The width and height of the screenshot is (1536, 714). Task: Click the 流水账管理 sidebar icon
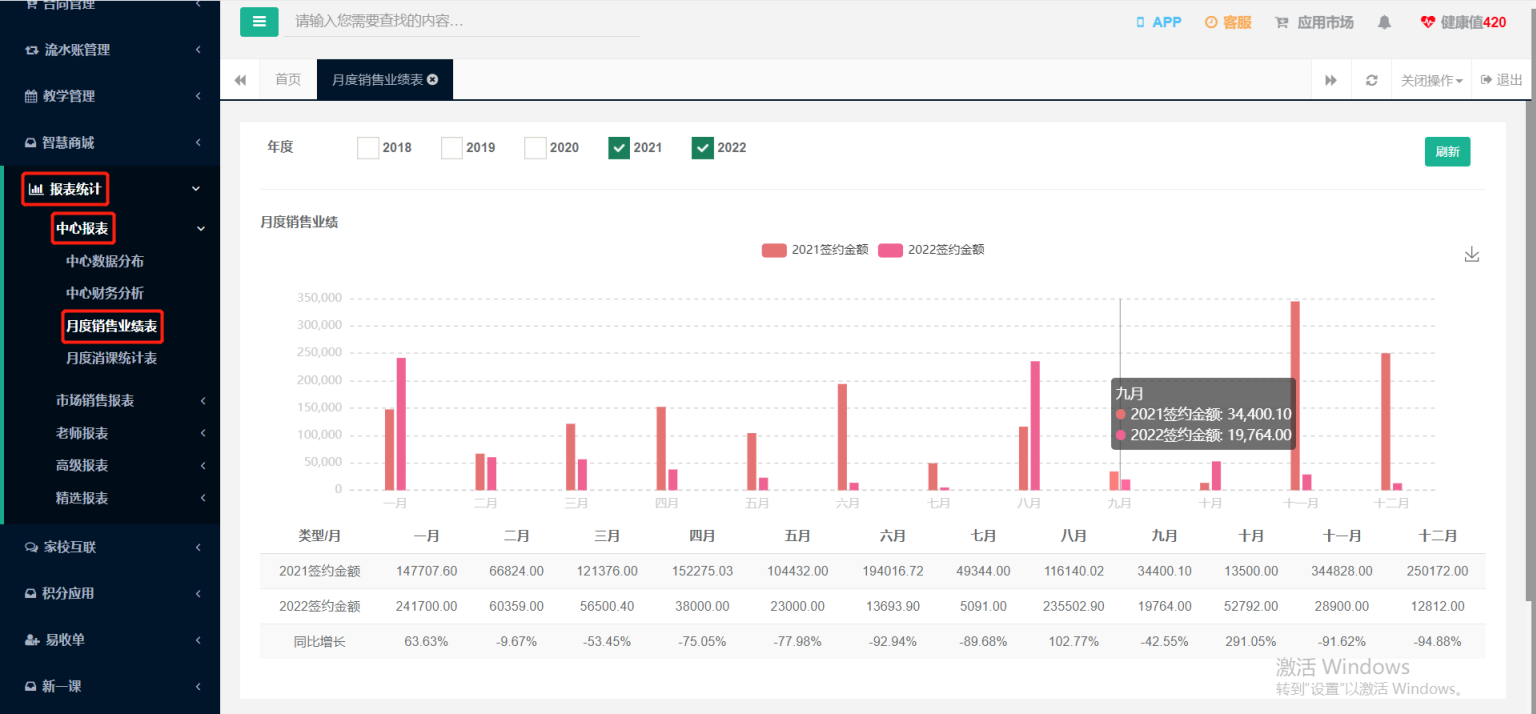(31, 50)
